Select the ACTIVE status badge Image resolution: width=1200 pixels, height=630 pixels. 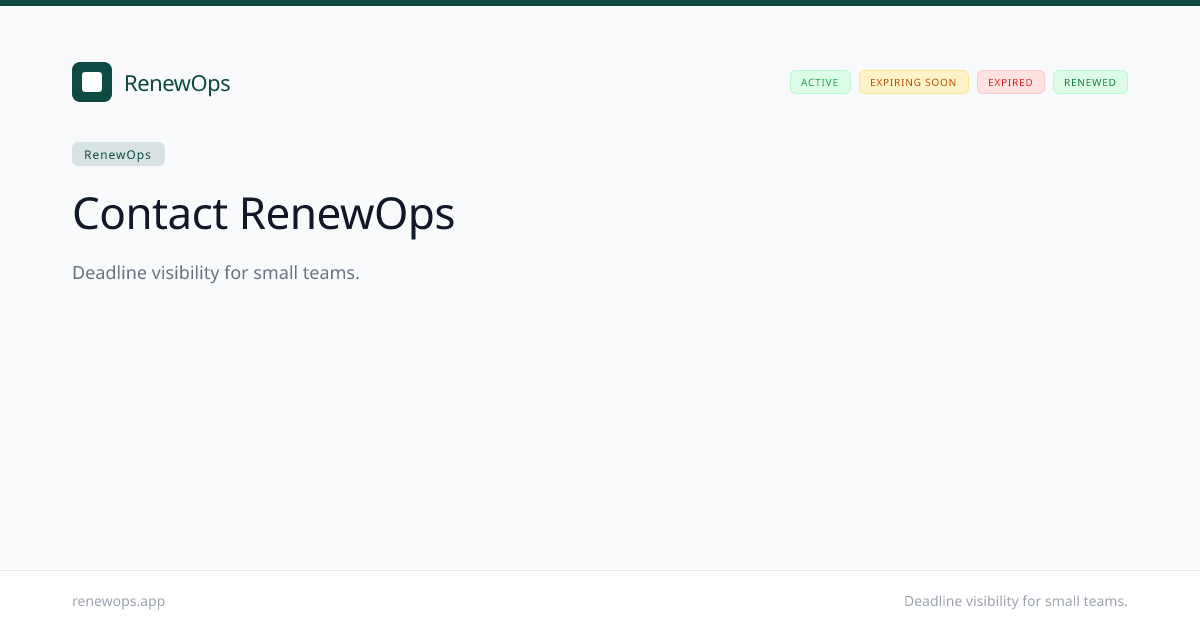(x=820, y=82)
